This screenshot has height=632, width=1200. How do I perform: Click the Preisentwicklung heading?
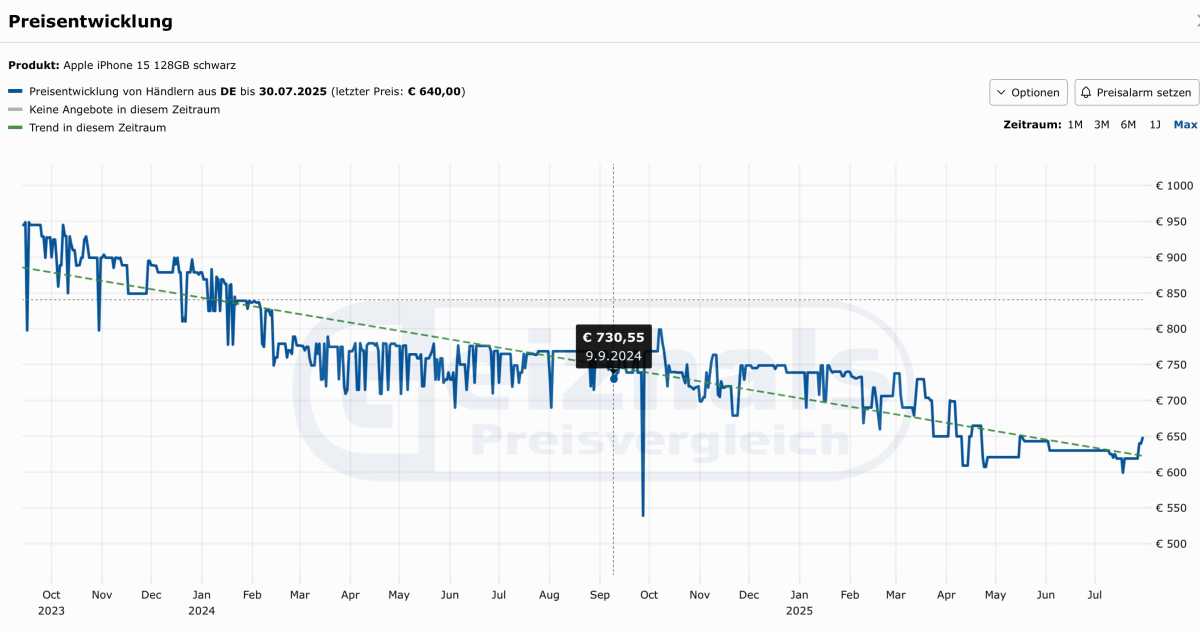(x=90, y=21)
